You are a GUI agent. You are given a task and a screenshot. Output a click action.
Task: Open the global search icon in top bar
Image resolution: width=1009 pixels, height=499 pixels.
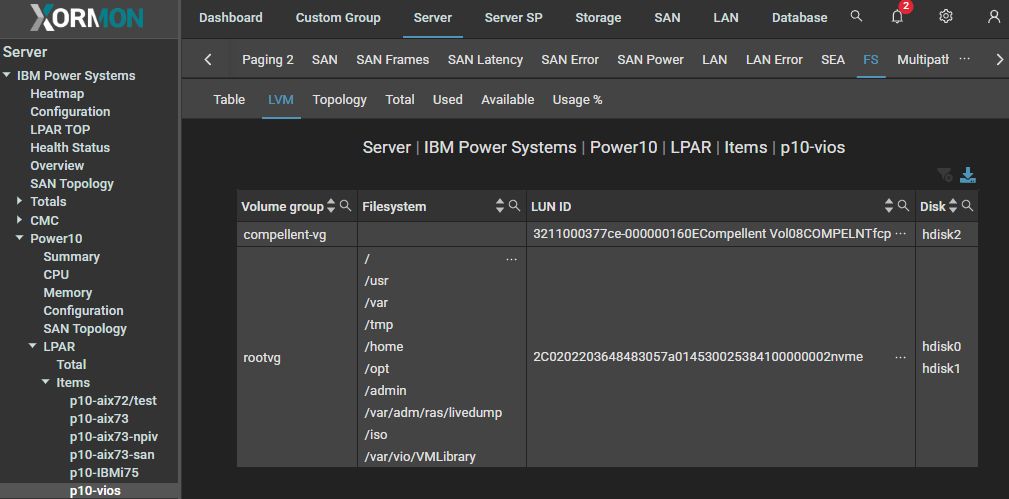[856, 17]
